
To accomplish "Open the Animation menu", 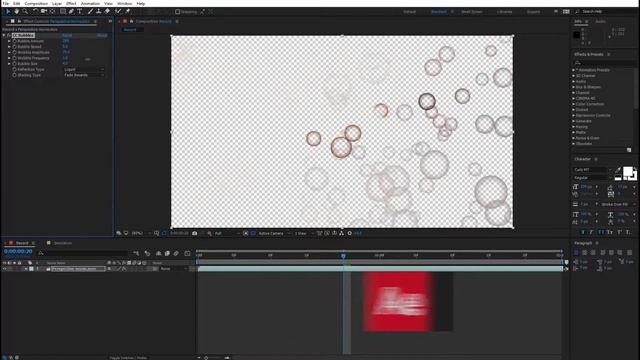I will 90,3.
